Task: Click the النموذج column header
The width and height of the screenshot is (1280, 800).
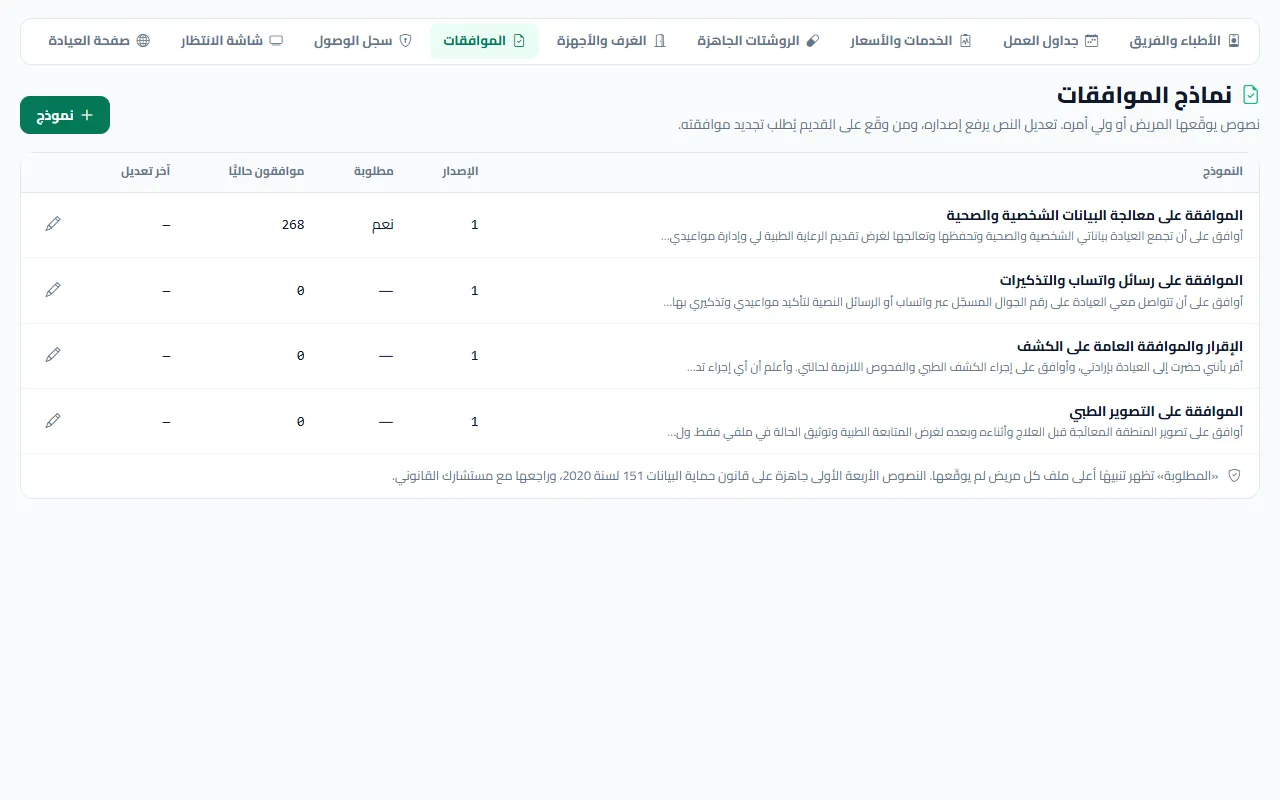Action: pyautogui.click(x=1222, y=171)
